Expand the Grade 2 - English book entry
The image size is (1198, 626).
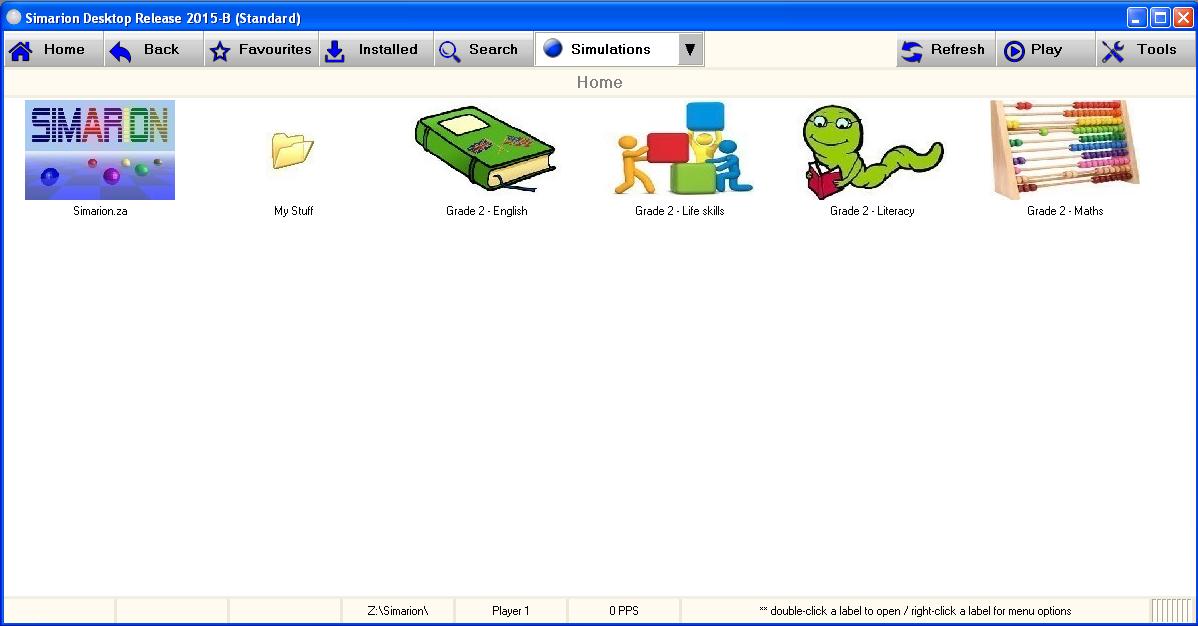[x=486, y=150]
